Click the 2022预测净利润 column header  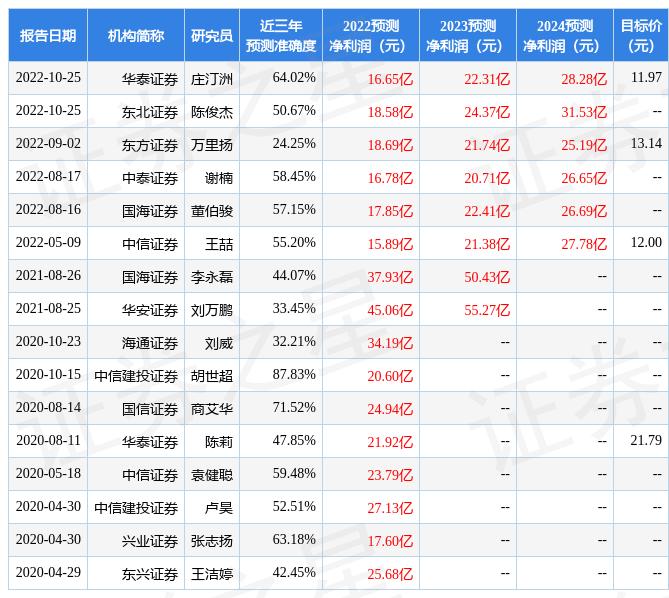click(371, 35)
